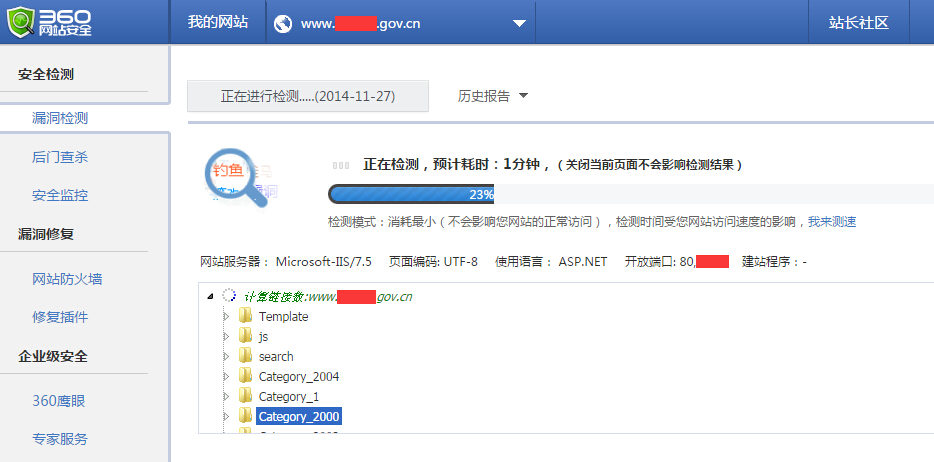Click the Template folder icon
Viewport: 934px width, 462px height.
245,316
